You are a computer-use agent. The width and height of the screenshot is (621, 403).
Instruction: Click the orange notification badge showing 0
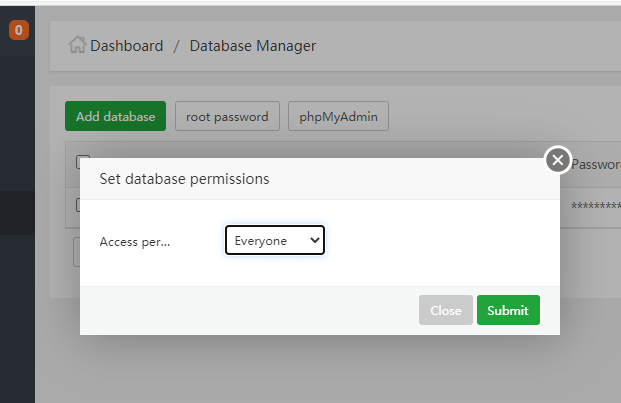tap(18, 31)
